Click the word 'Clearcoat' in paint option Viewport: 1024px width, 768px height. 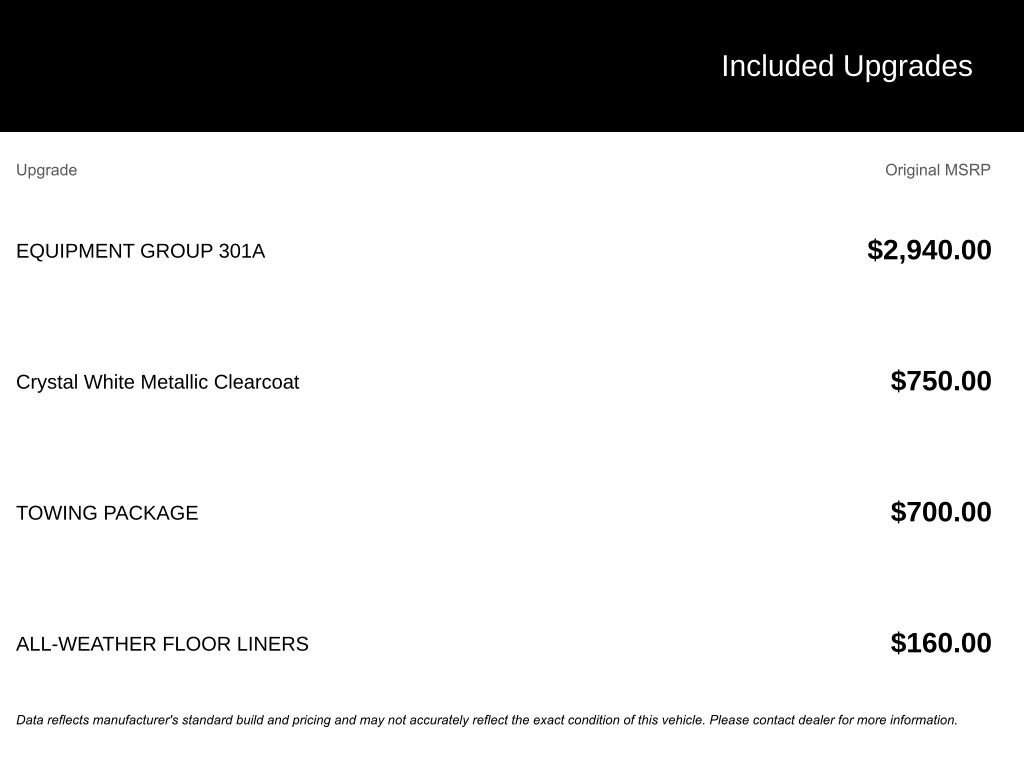256,382
